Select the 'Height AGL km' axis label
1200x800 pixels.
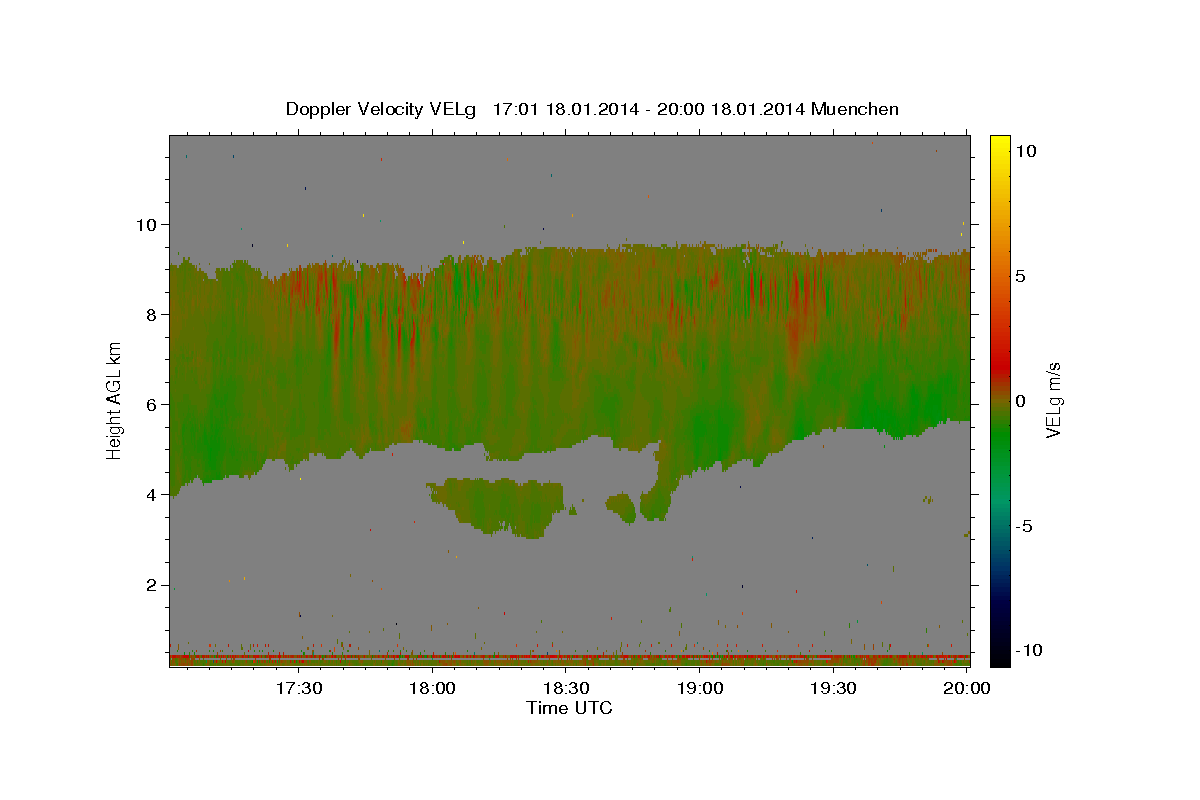(x=115, y=399)
